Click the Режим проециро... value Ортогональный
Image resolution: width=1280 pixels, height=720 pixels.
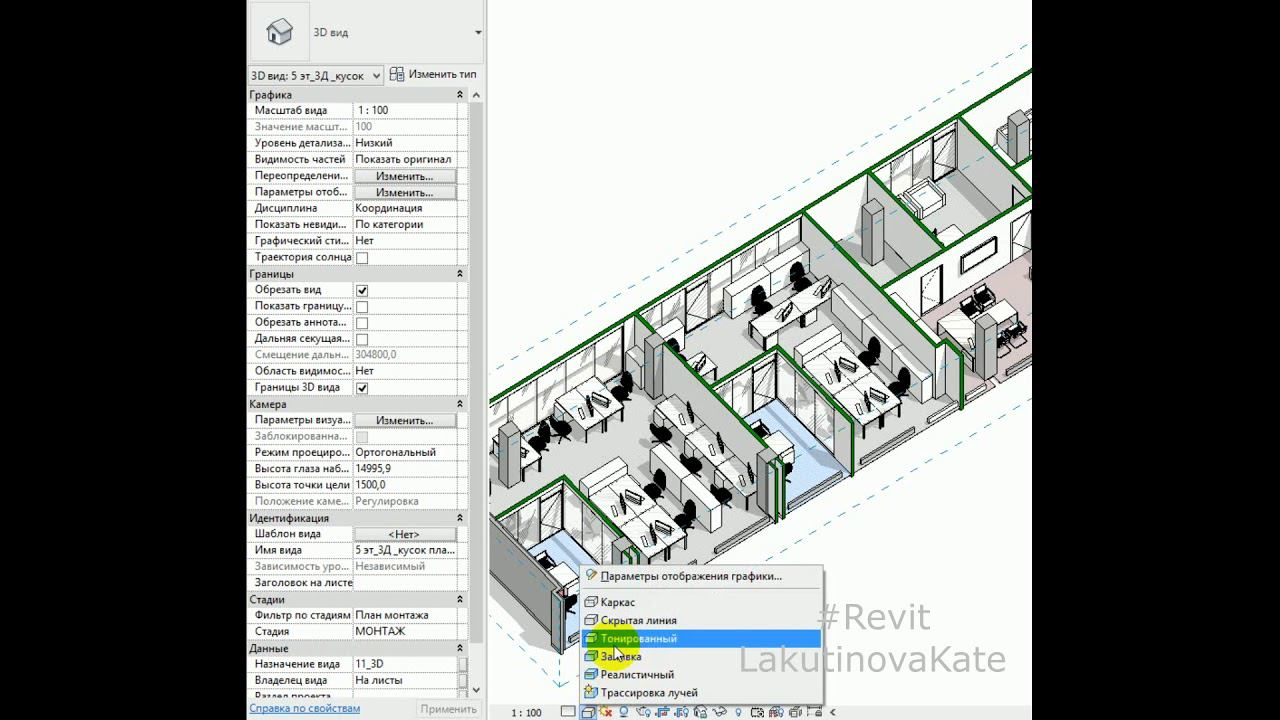click(x=404, y=453)
